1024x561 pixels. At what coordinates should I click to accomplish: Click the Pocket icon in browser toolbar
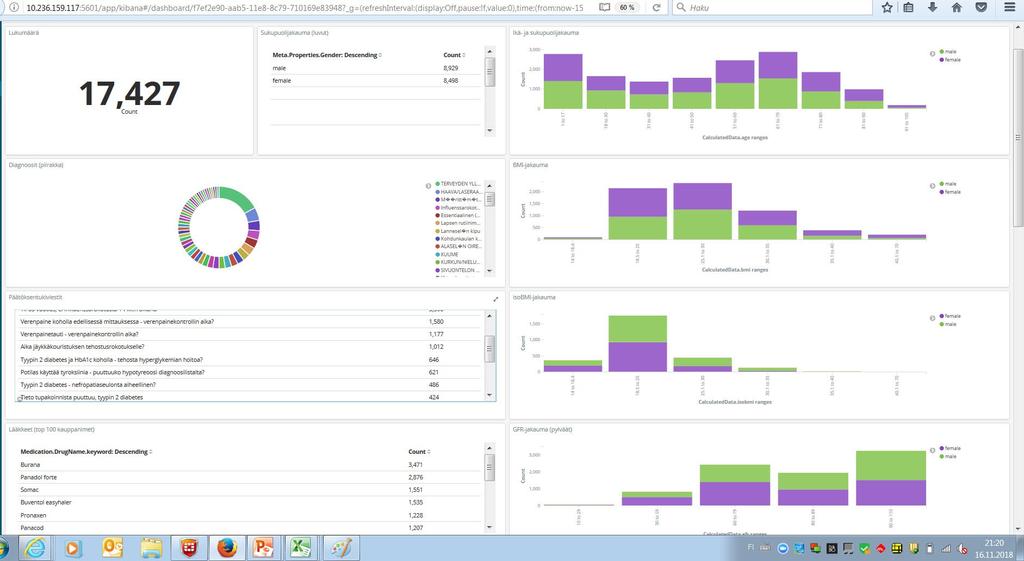tap(981, 7)
